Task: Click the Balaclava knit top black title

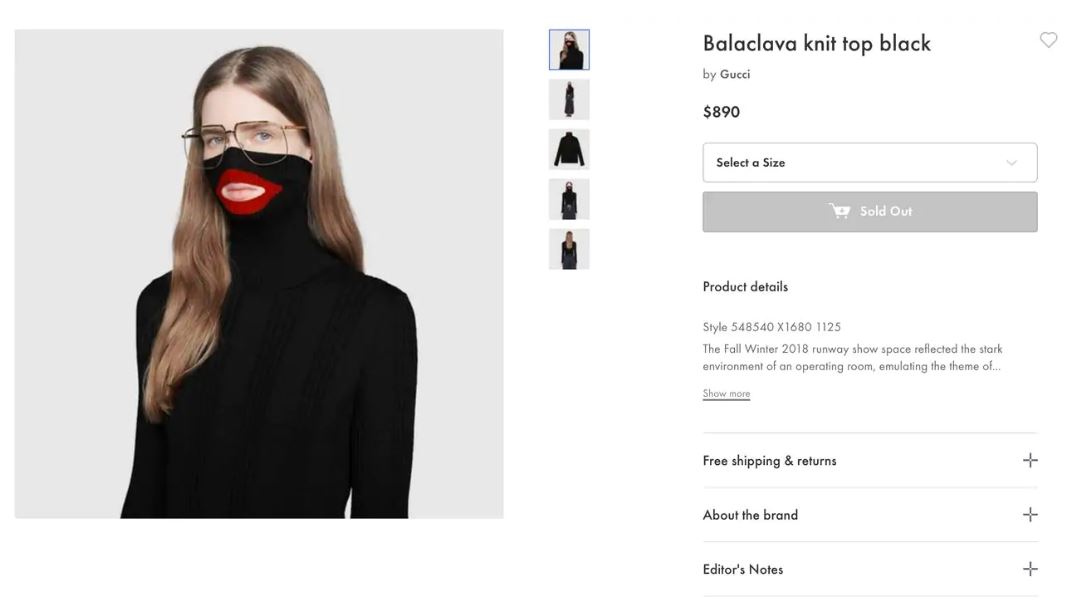Action: (816, 43)
